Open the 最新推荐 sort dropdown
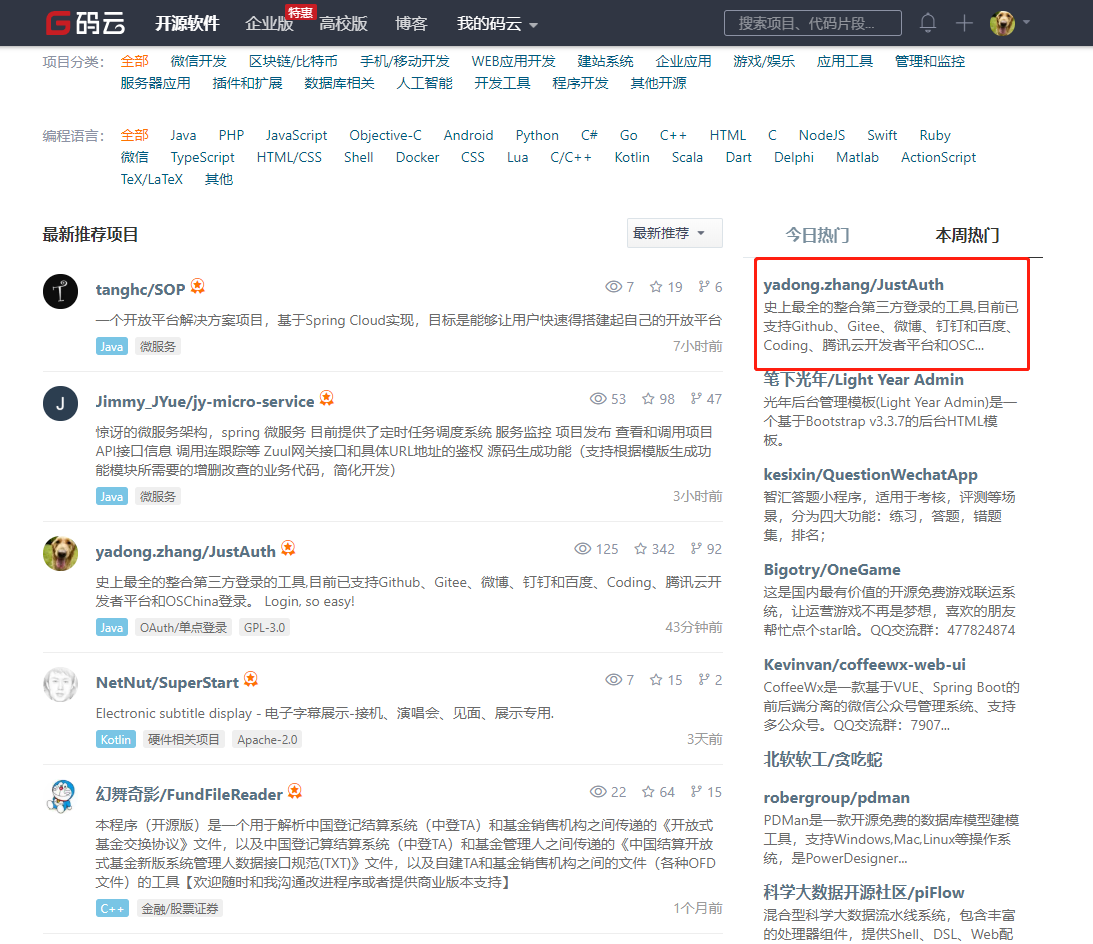1093x944 pixels. pos(674,233)
